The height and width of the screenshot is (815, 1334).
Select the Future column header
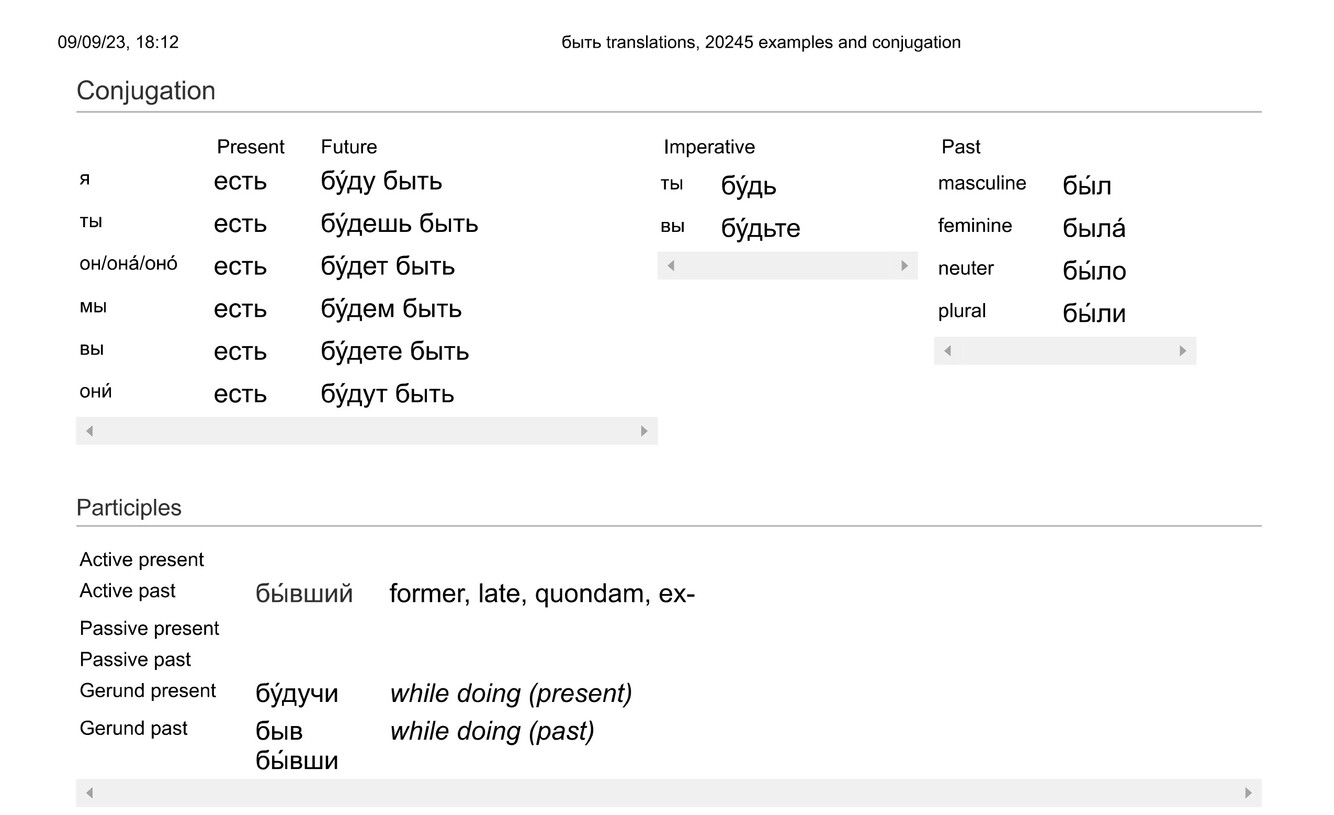pyautogui.click(x=349, y=147)
